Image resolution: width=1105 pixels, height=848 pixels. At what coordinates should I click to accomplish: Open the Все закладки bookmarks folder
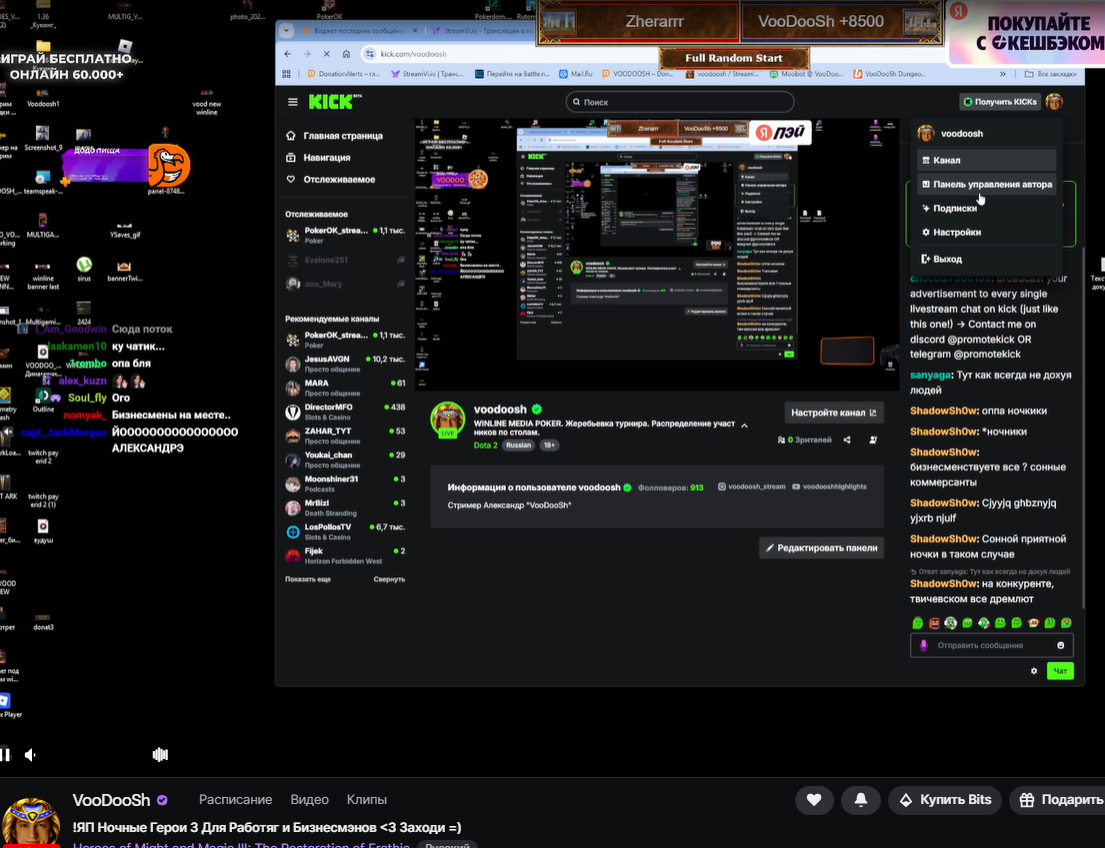[x=1050, y=73]
